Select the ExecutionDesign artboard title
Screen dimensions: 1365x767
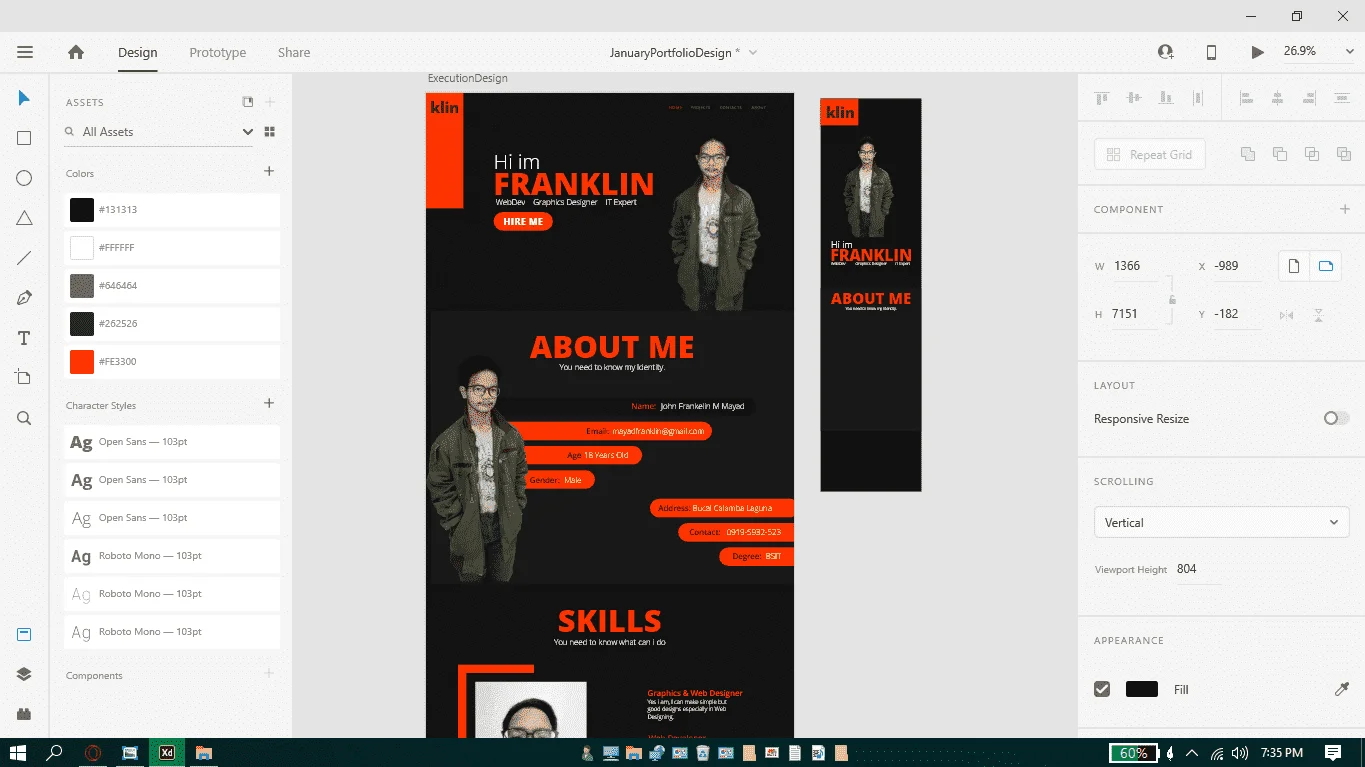pyautogui.click(x=467, y=78)
